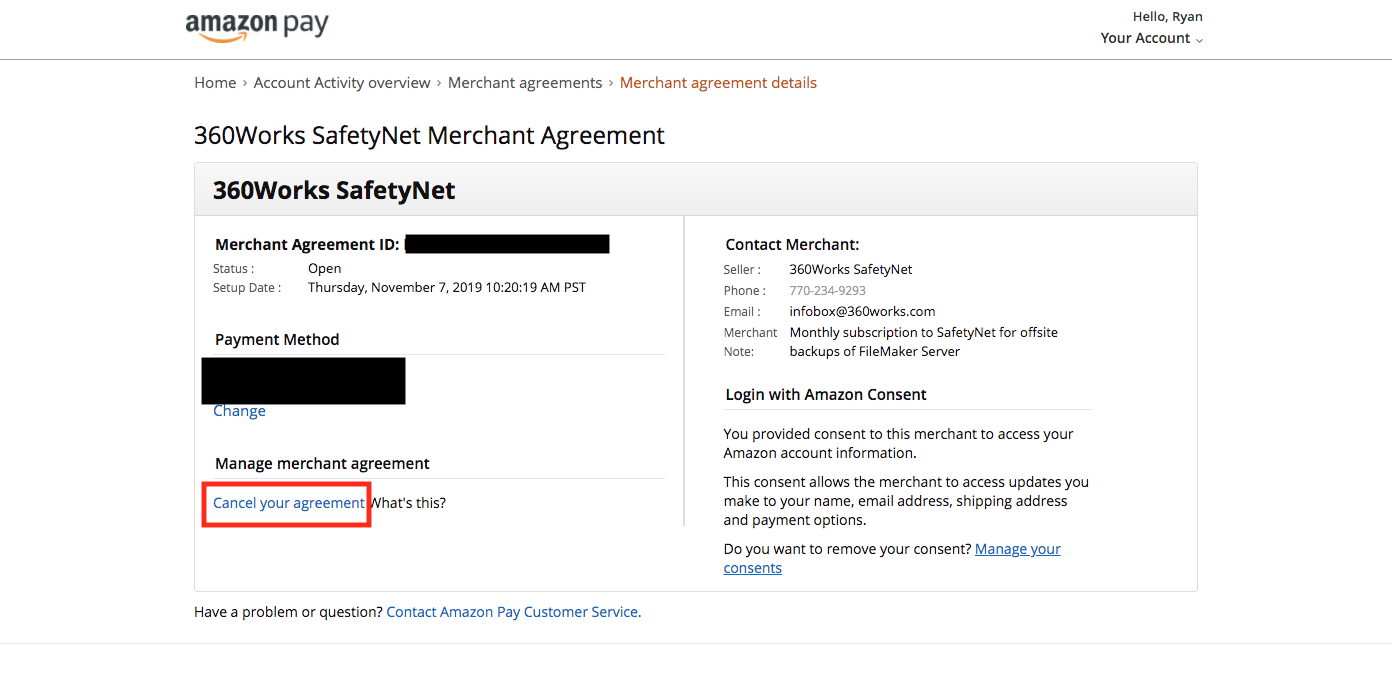
Task: Click the merchant phone number 770-234-9293
Action: coord(828,291)
